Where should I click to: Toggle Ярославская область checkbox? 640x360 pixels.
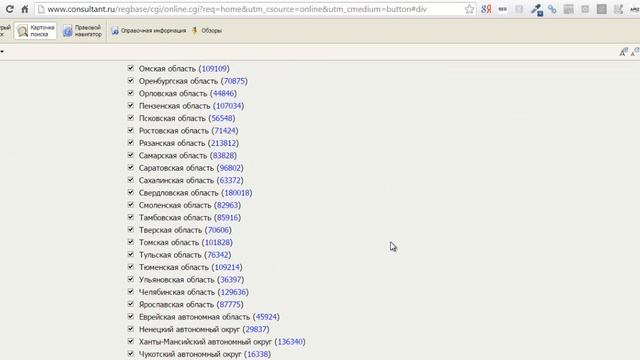coord(131,304)
